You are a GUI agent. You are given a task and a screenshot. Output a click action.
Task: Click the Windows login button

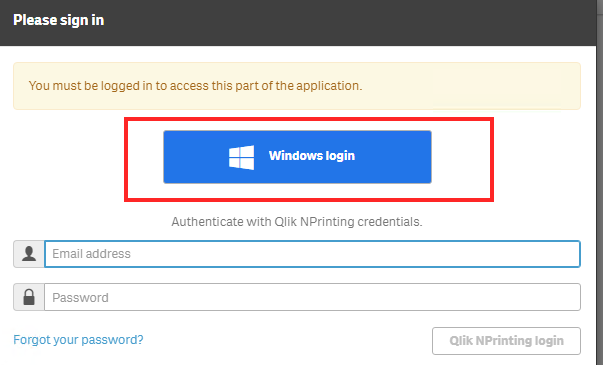point(297,157)
